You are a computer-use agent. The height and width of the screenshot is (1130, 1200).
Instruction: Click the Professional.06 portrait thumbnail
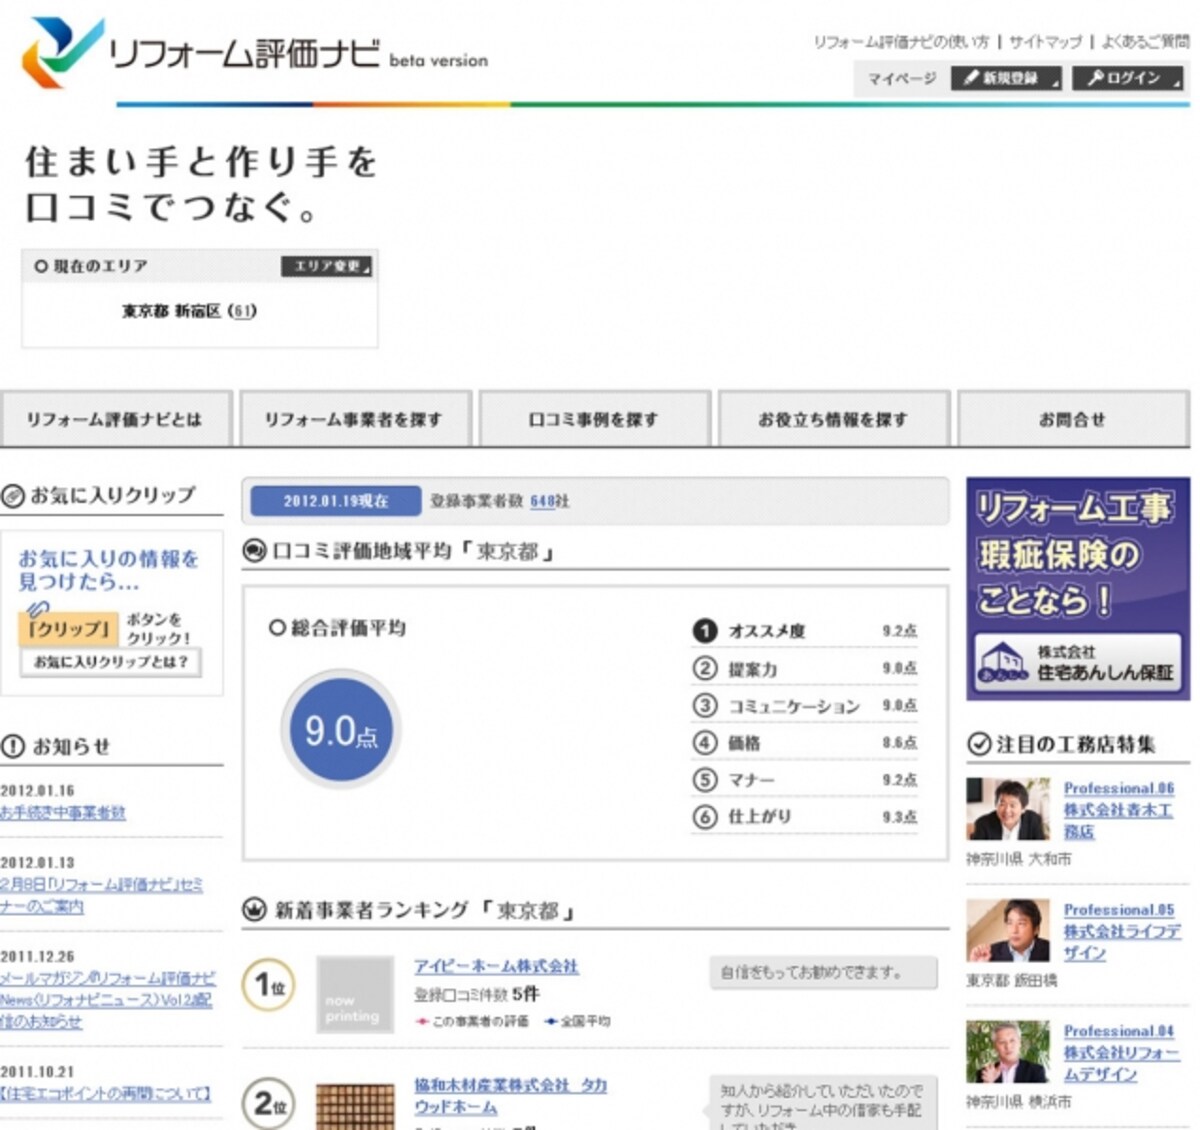1008,808
